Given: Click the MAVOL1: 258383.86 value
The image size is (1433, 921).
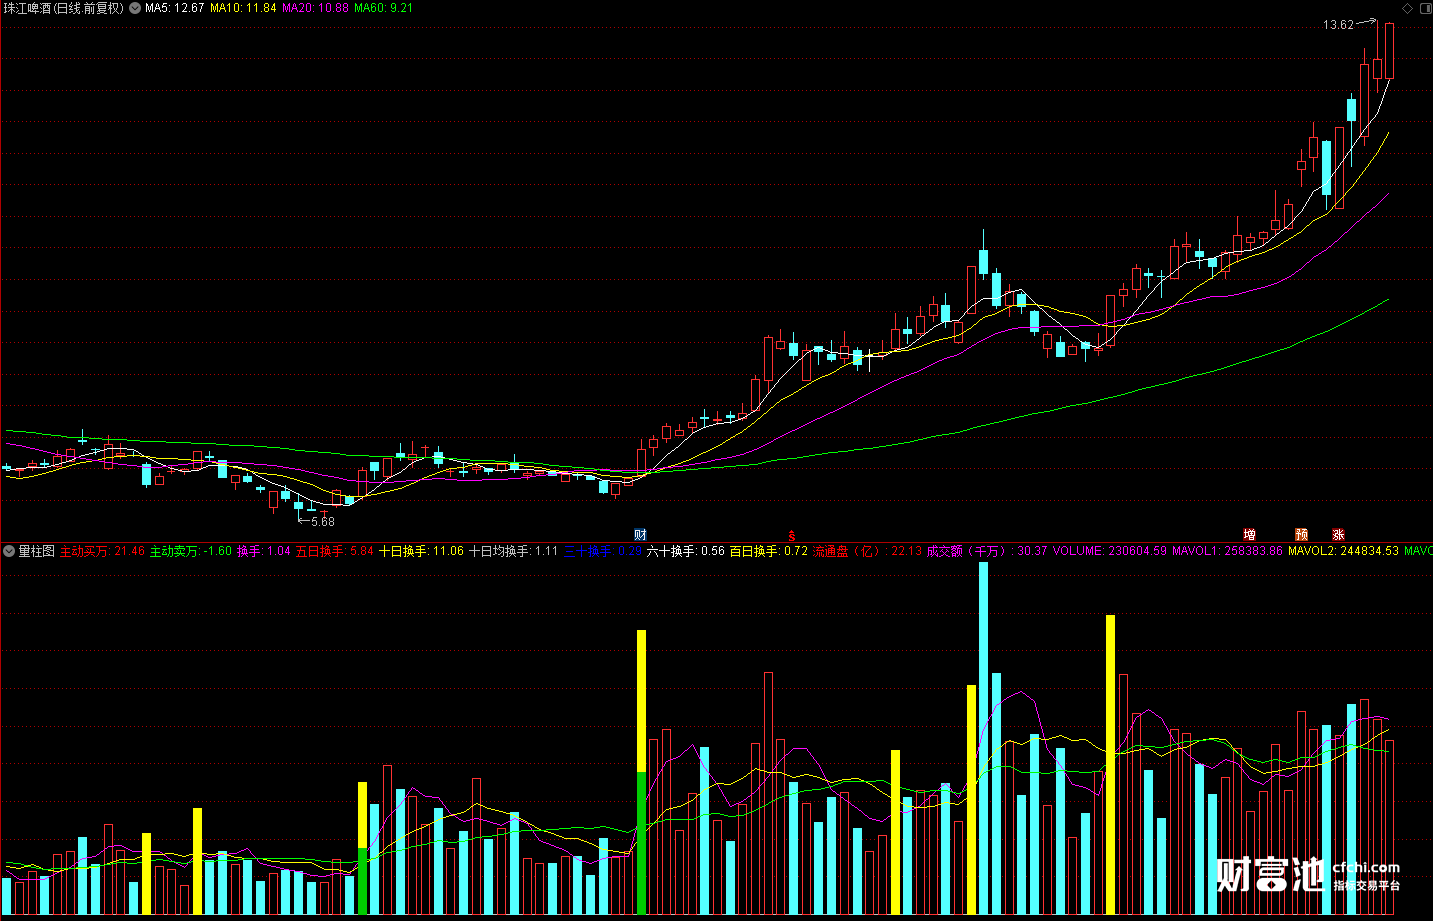Looking at the screenshot, I should (1227, 551).
